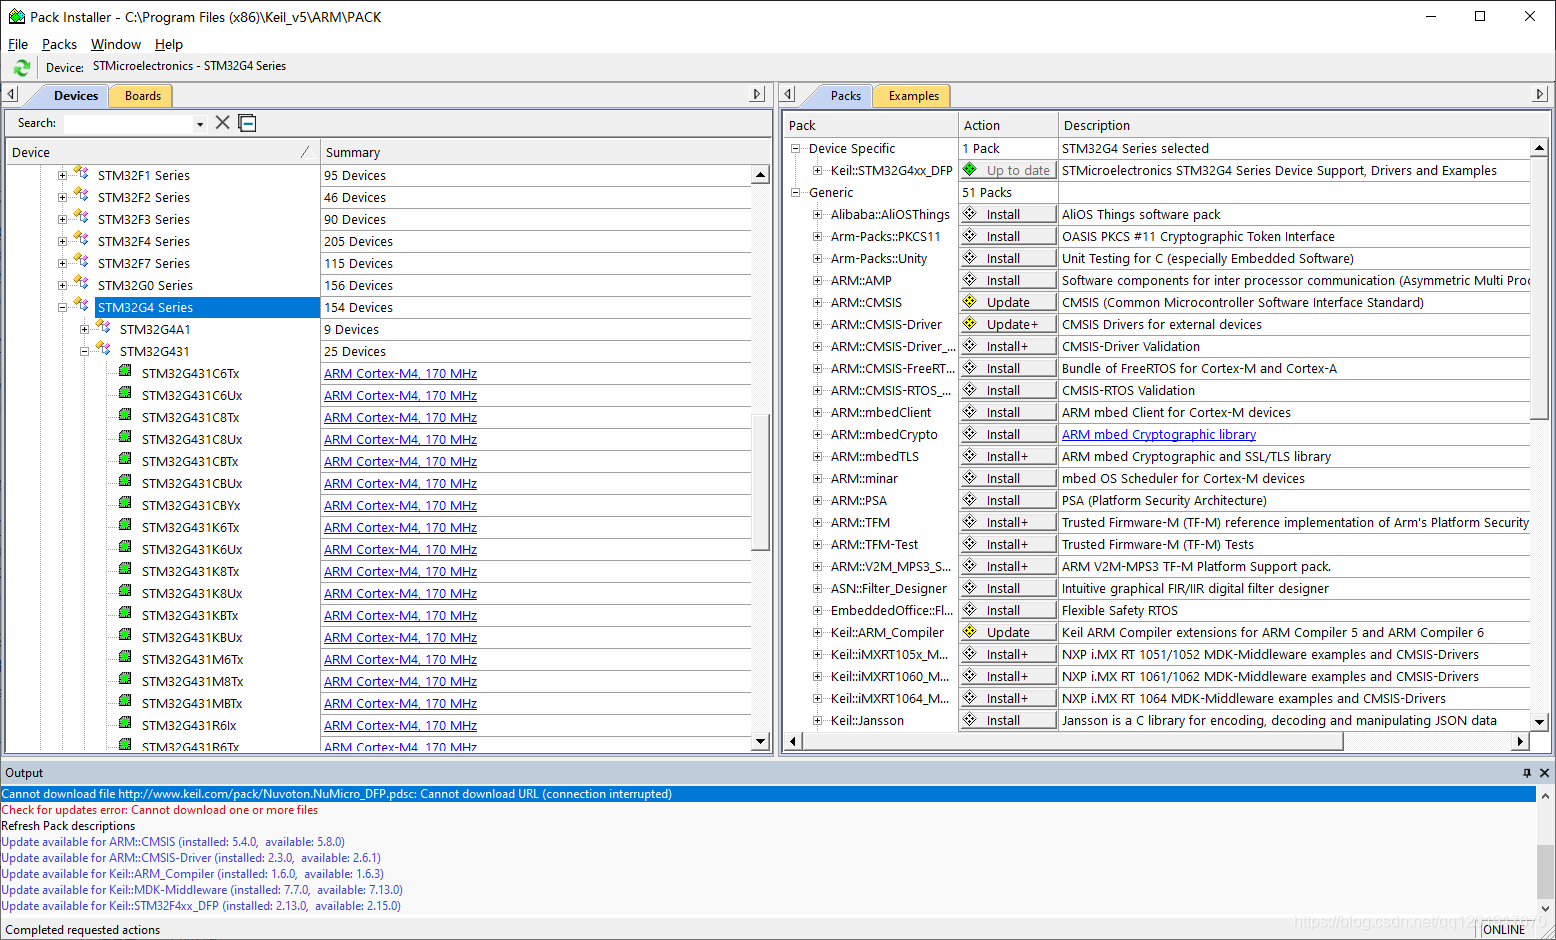Click the green Refresh packs icon
Viewport: 1556px width, 940px height.
click(22, 67)
